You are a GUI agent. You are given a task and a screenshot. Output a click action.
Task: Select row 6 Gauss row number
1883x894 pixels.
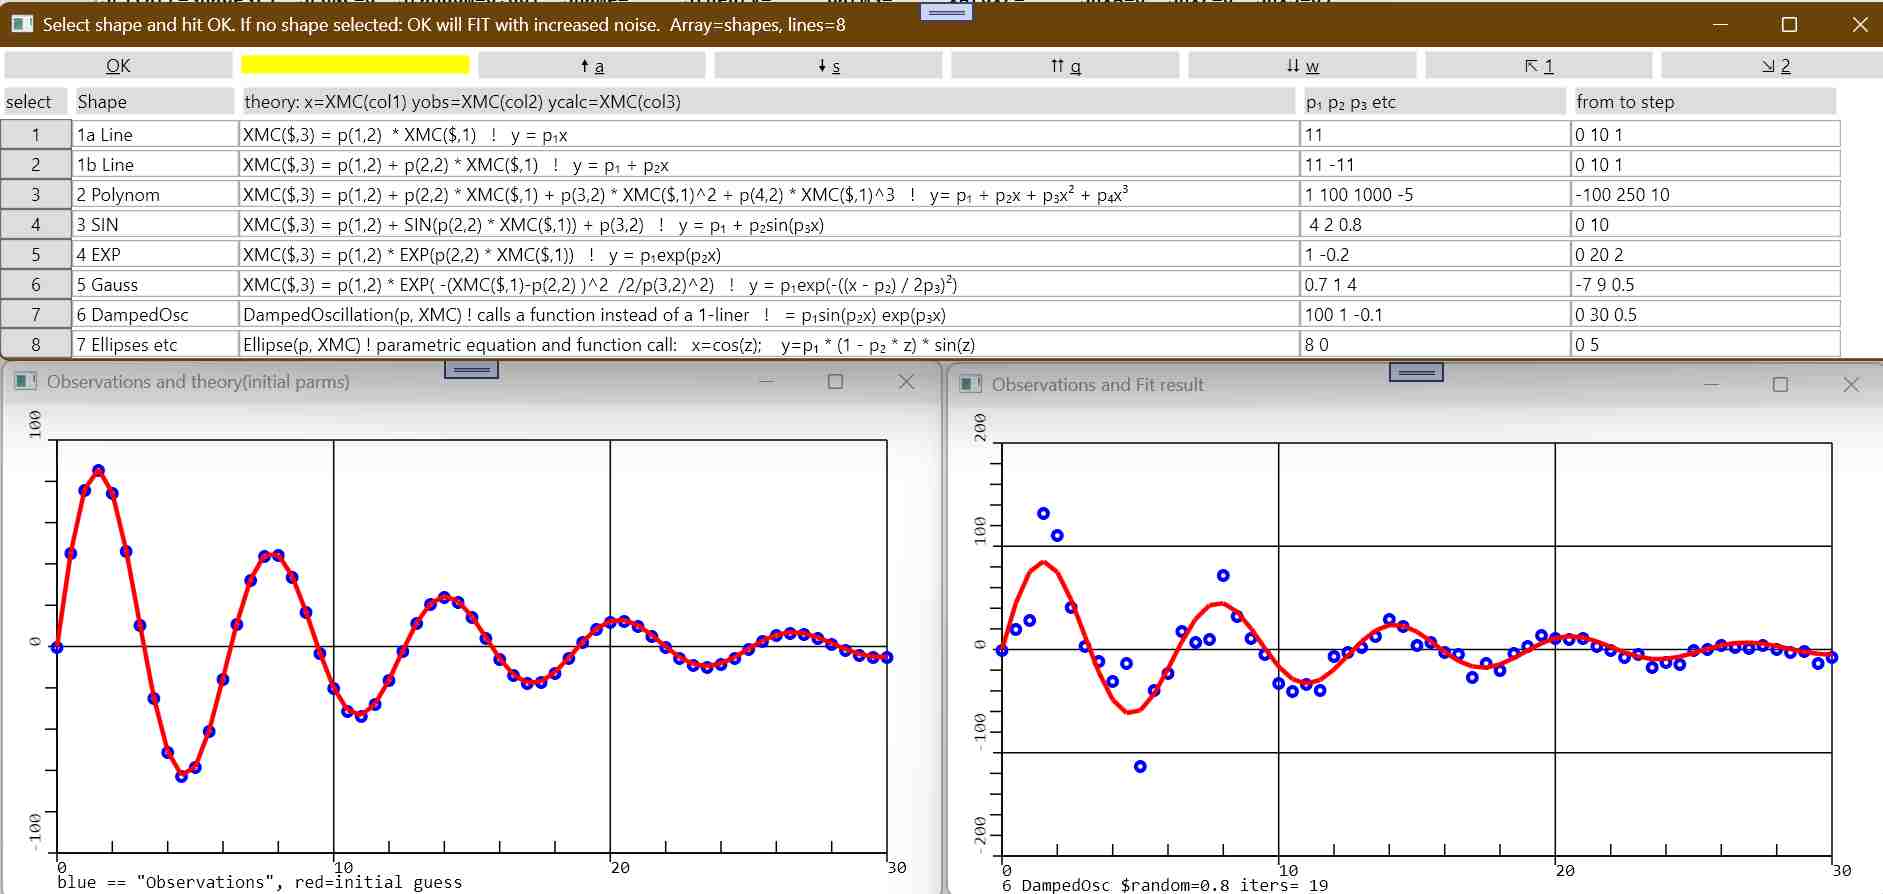point(36,285)
